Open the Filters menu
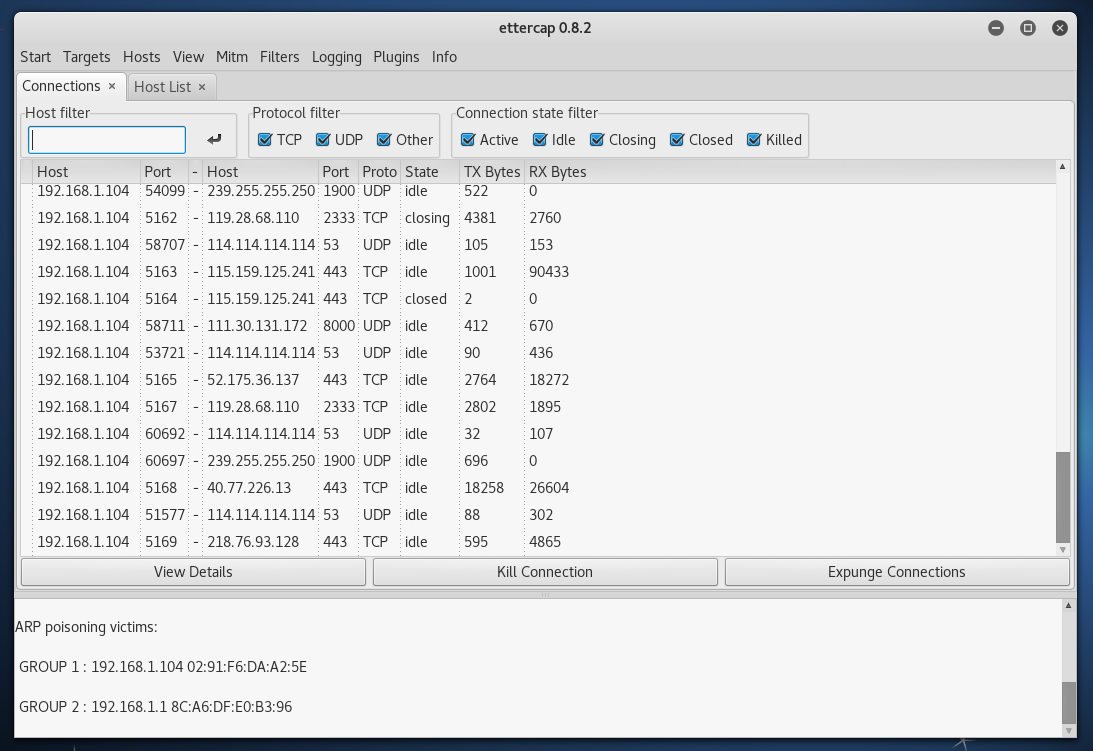 coord(280,56)
